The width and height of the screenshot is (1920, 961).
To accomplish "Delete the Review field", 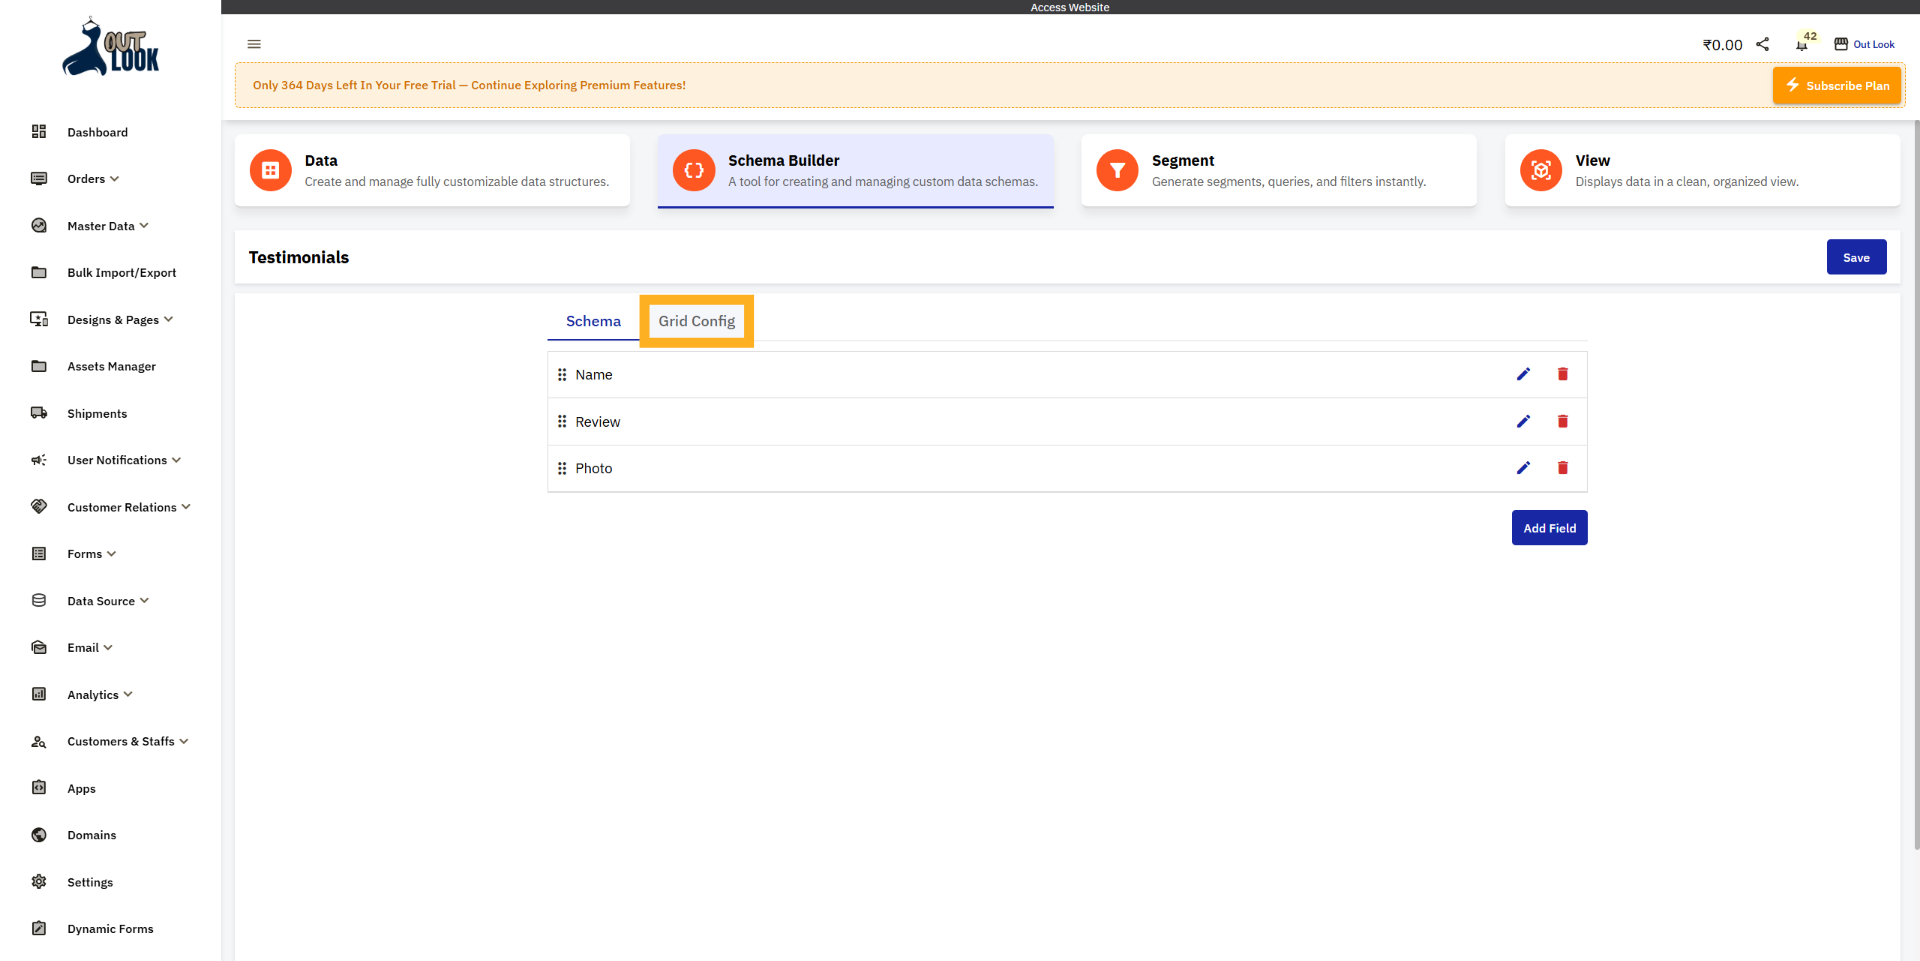I will [1562, 421].
